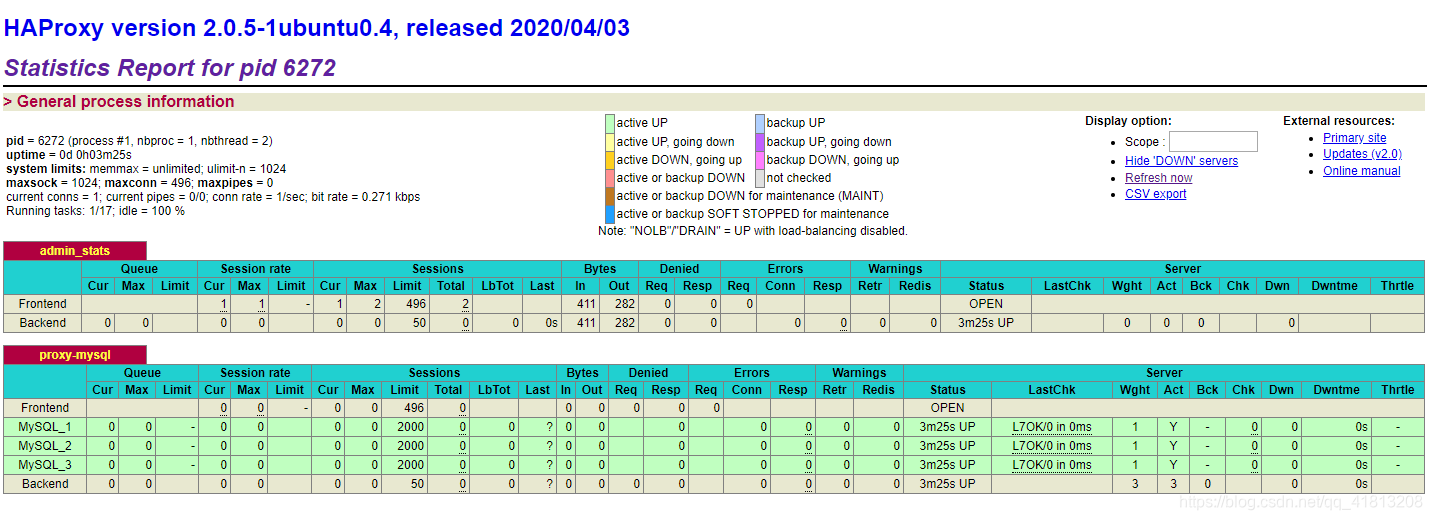Click sessions limit 50 in proxy-mysql Backend row
The image size is (1432, 520).
[x=418, y=484]
